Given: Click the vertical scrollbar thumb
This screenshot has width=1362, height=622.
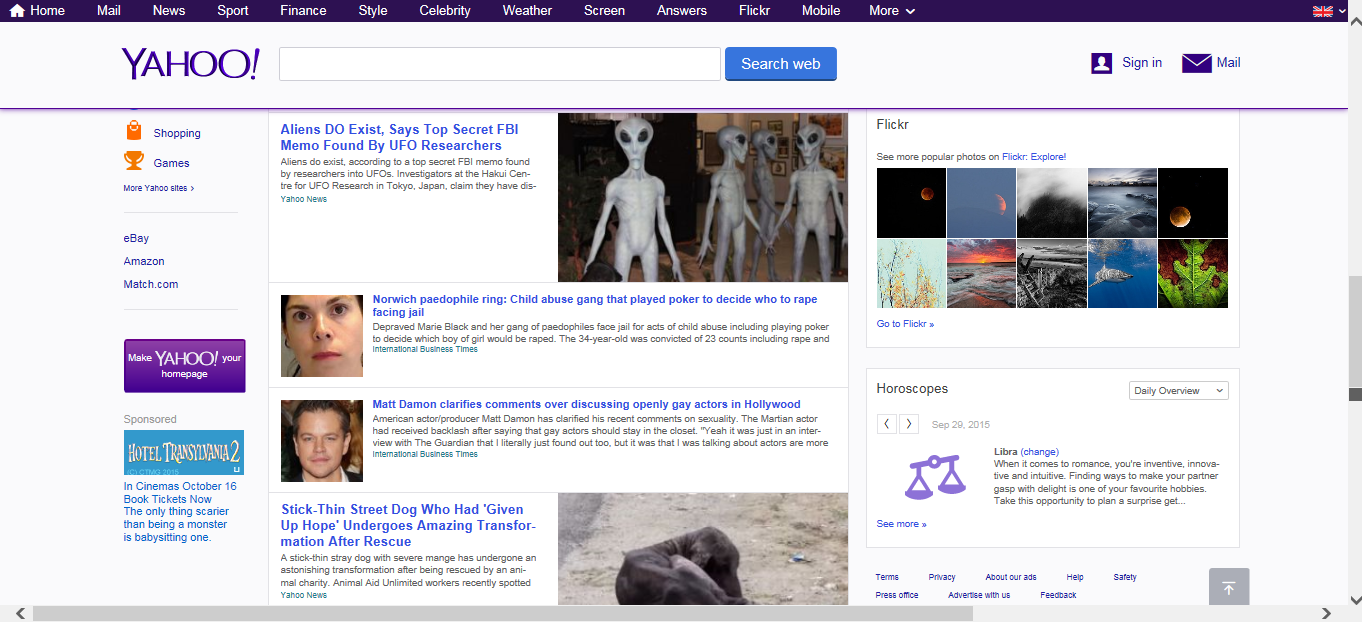Looking at the screenshot, I should 1355,333.
